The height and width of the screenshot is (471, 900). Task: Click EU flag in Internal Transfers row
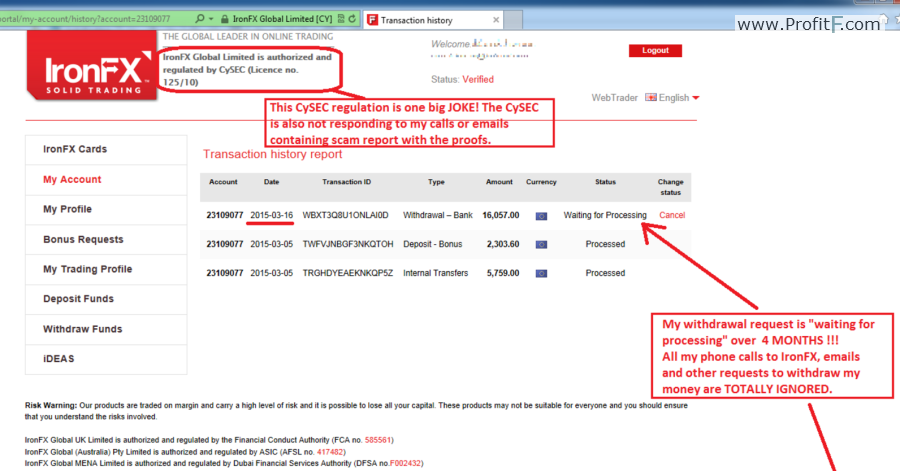pyautogui.click(x=541, y=274)
